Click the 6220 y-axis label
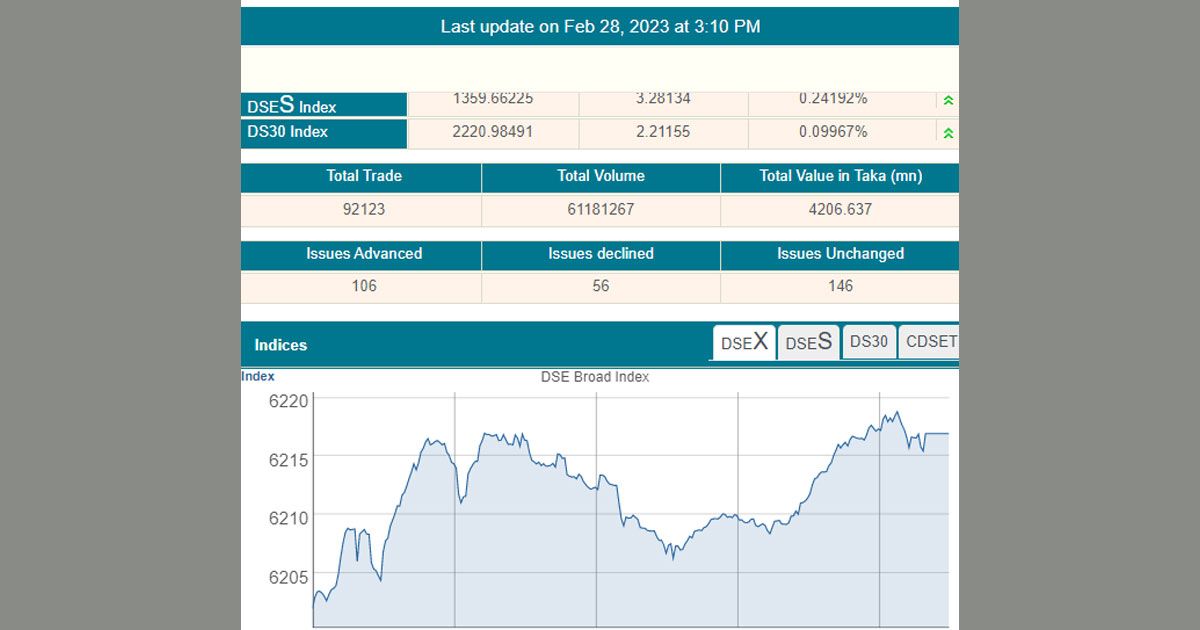 click(x=290, y=402)
